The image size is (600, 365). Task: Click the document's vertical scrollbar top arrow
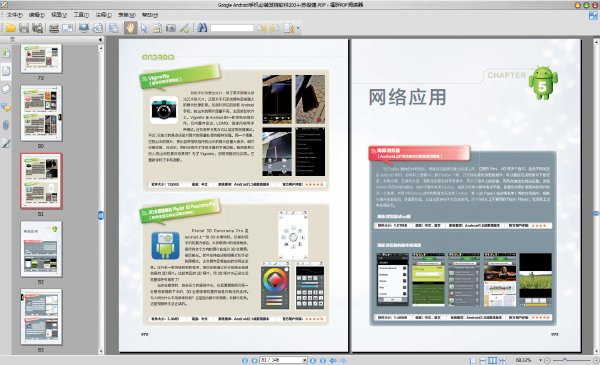click(596, 41)
